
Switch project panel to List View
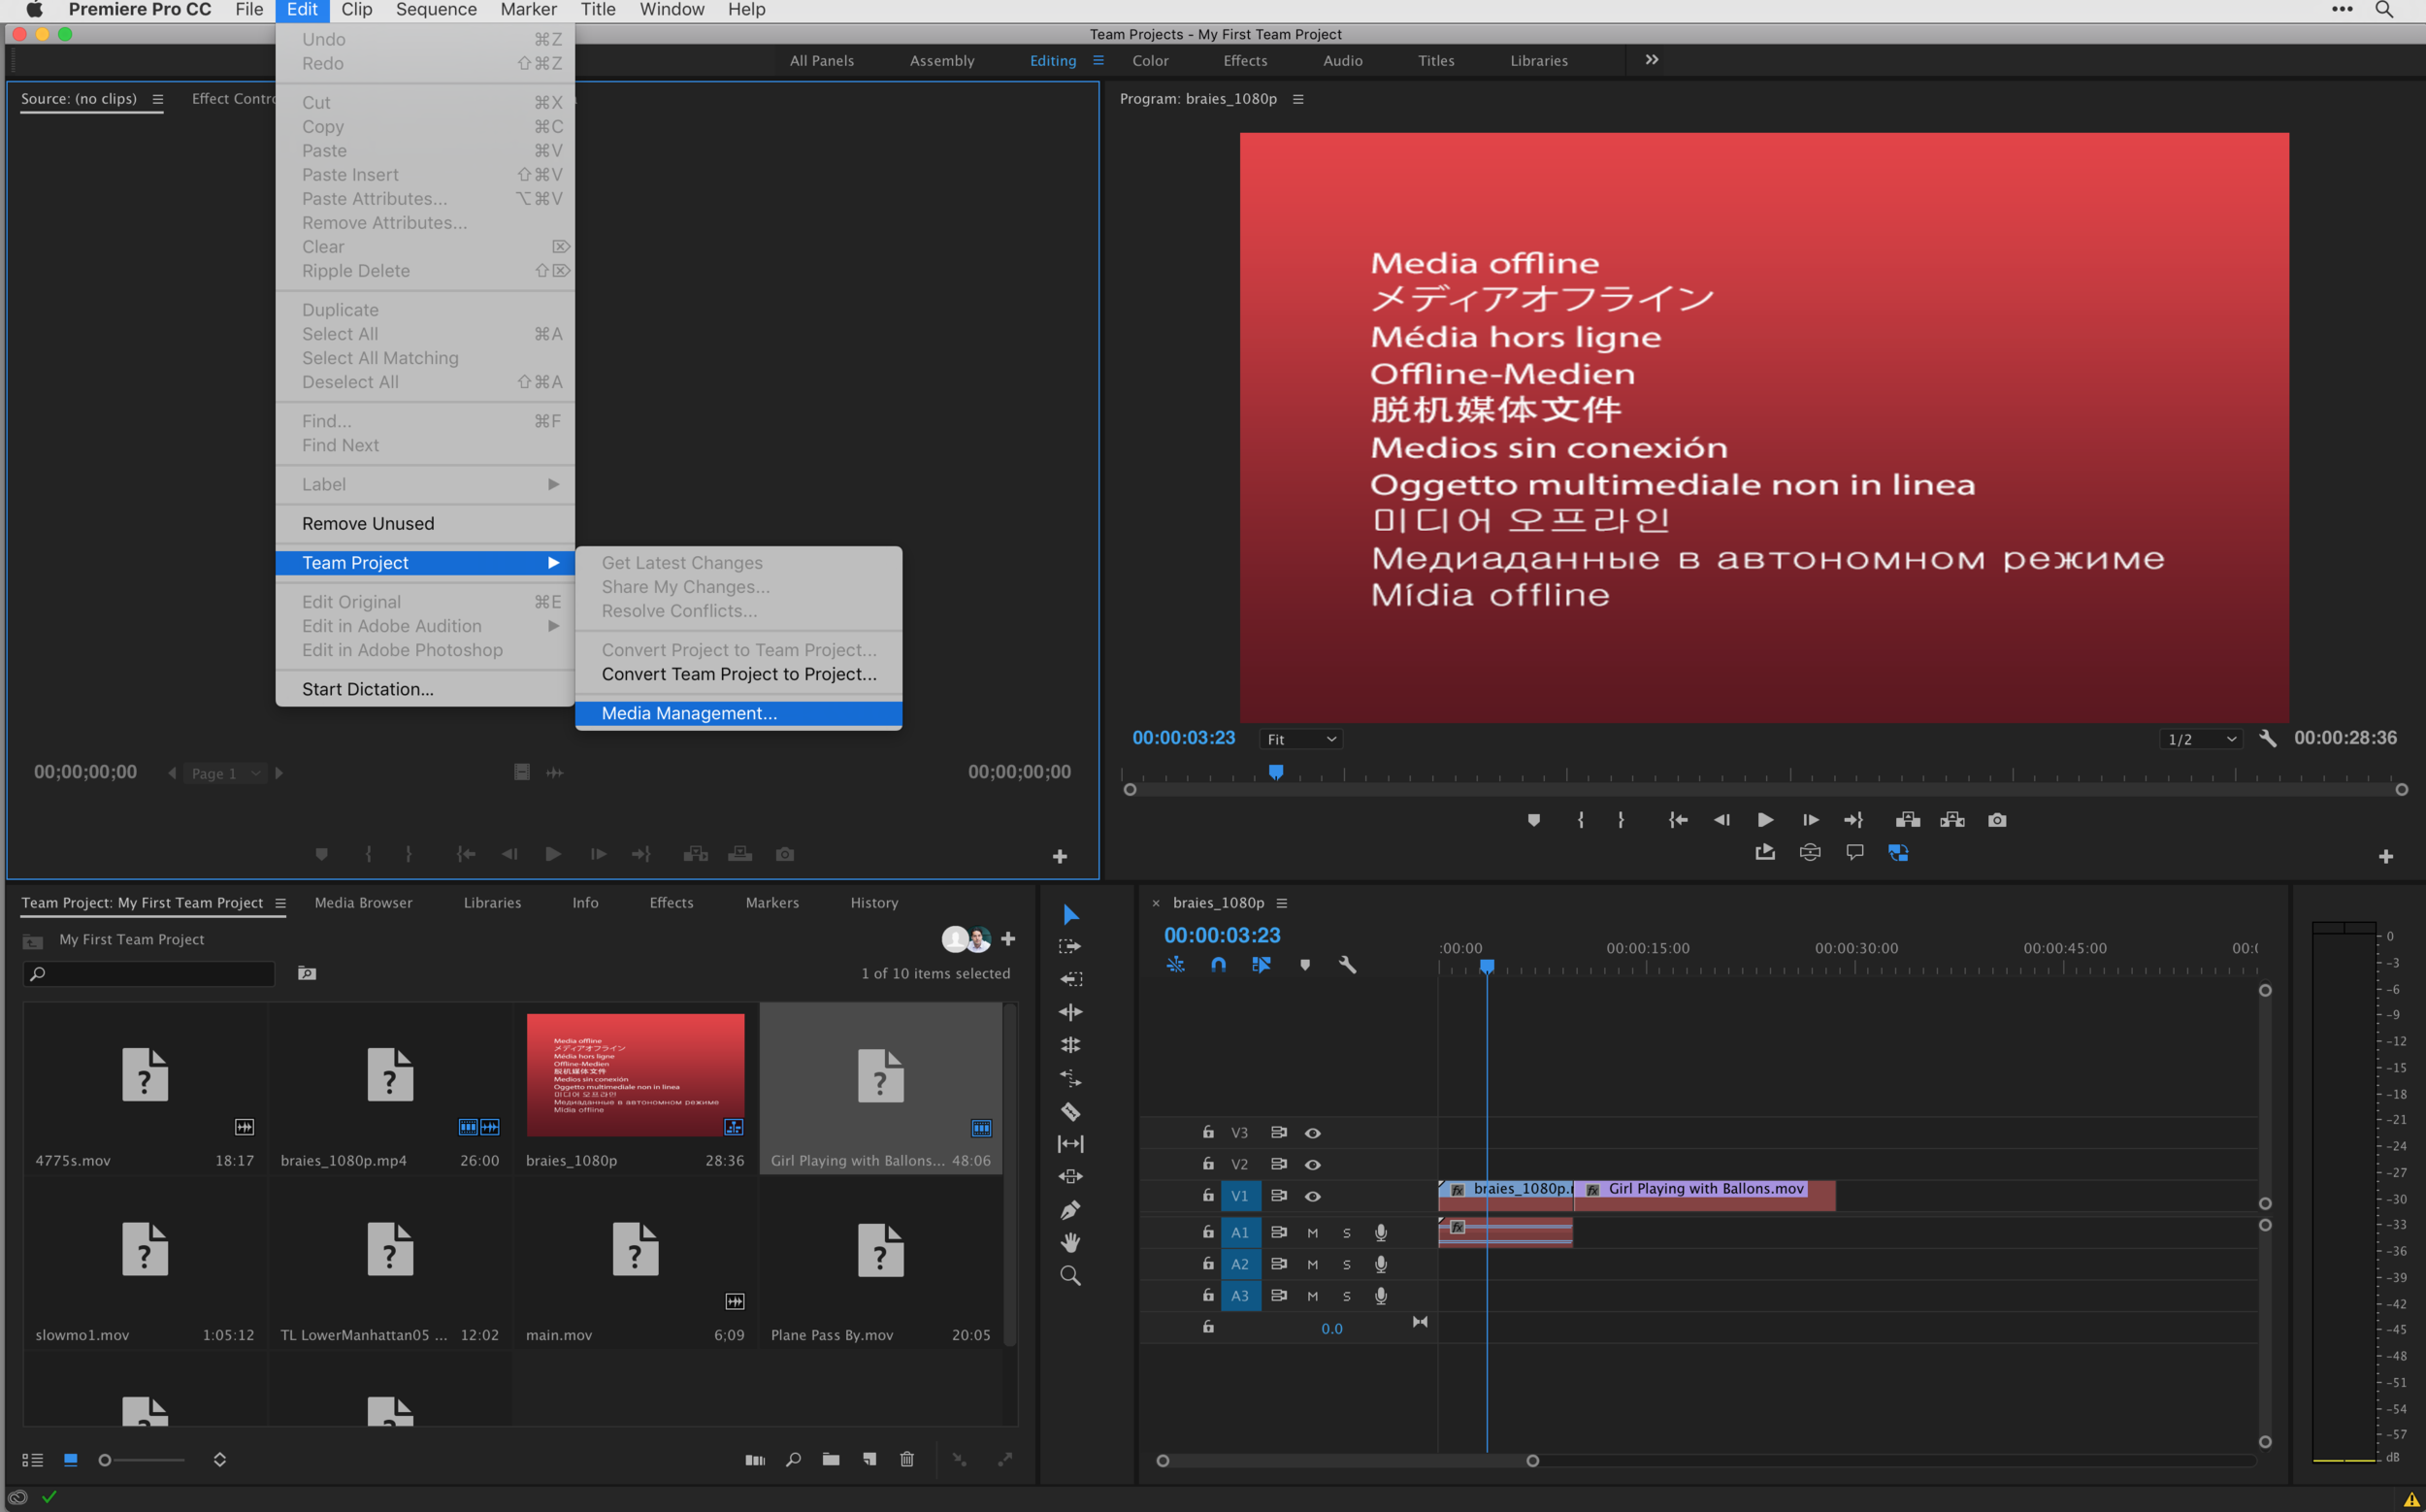pyautogui.click(x=32, y=1460)
